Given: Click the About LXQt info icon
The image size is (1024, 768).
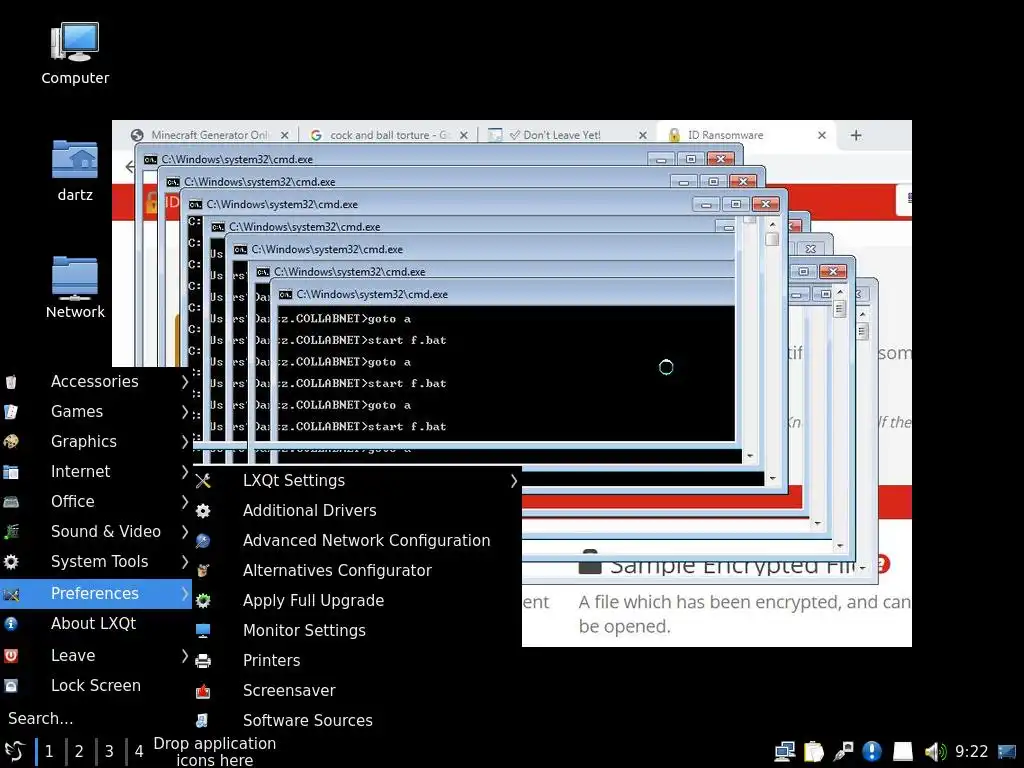Looking at the screenshot, I should pyautogui.click(x=11, y=624).
